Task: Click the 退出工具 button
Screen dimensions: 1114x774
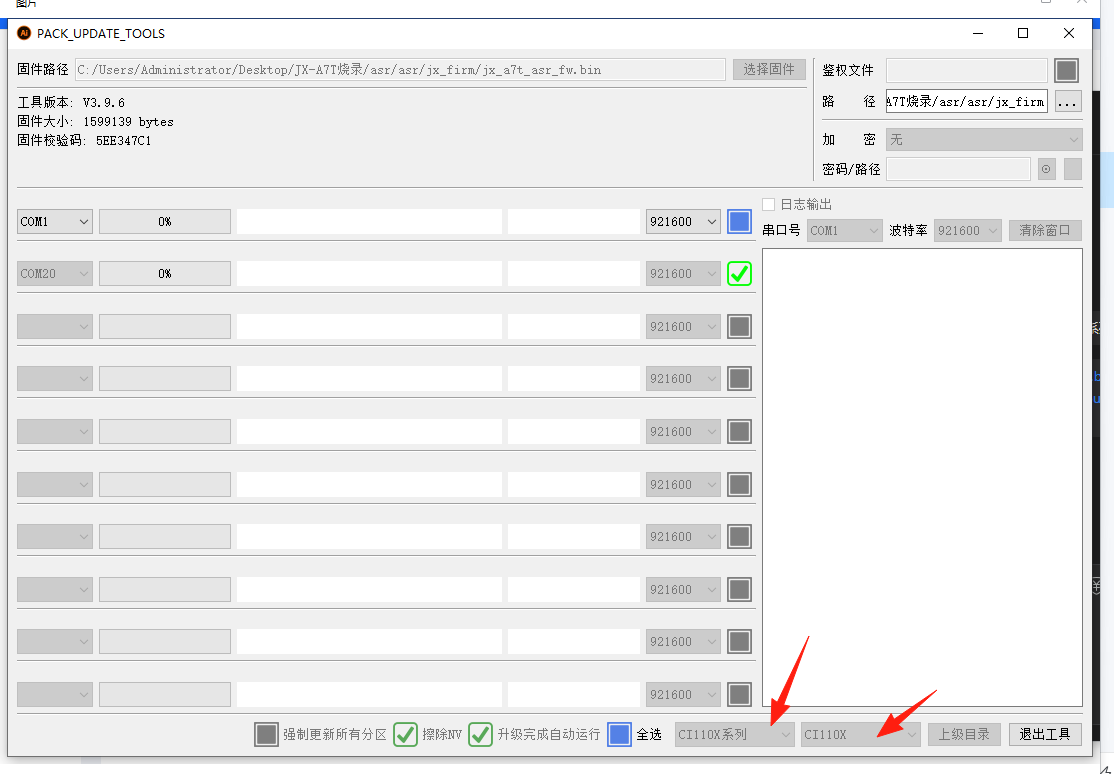Action: [x=1045, y=734]
